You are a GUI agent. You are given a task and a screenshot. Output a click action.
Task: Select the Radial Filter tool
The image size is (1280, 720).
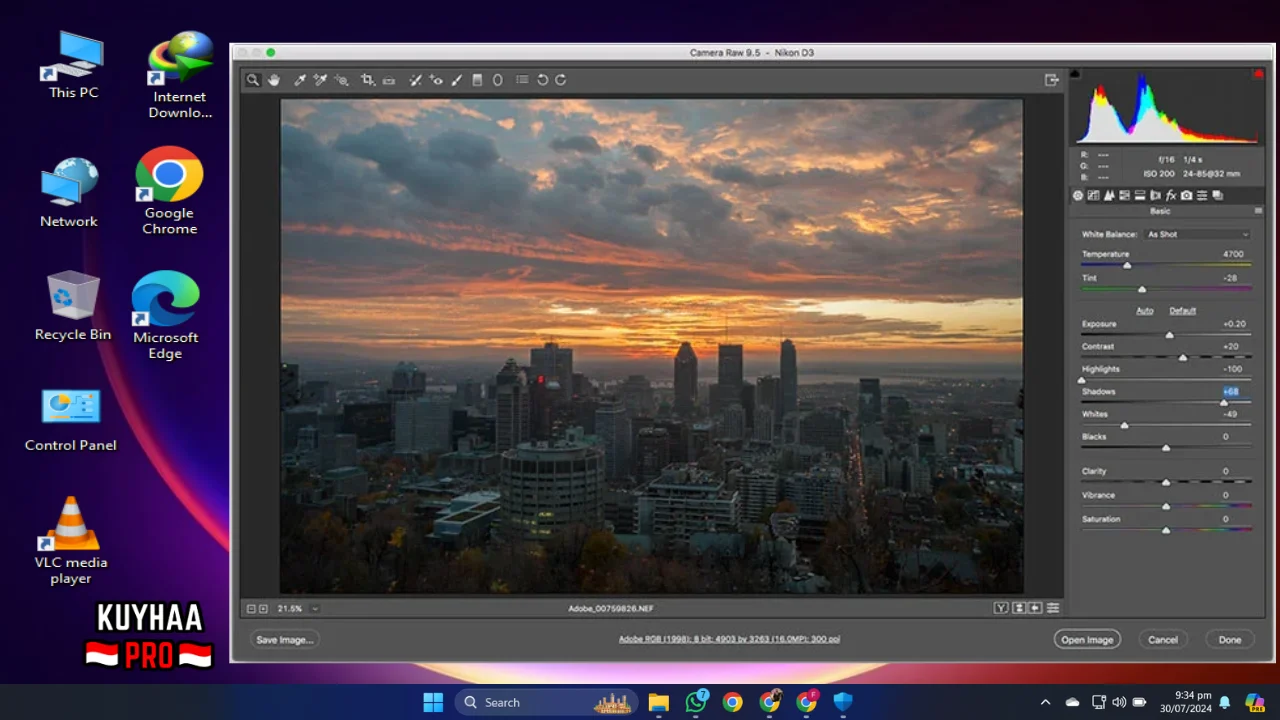pyautogui.click(x=497, y=80)
